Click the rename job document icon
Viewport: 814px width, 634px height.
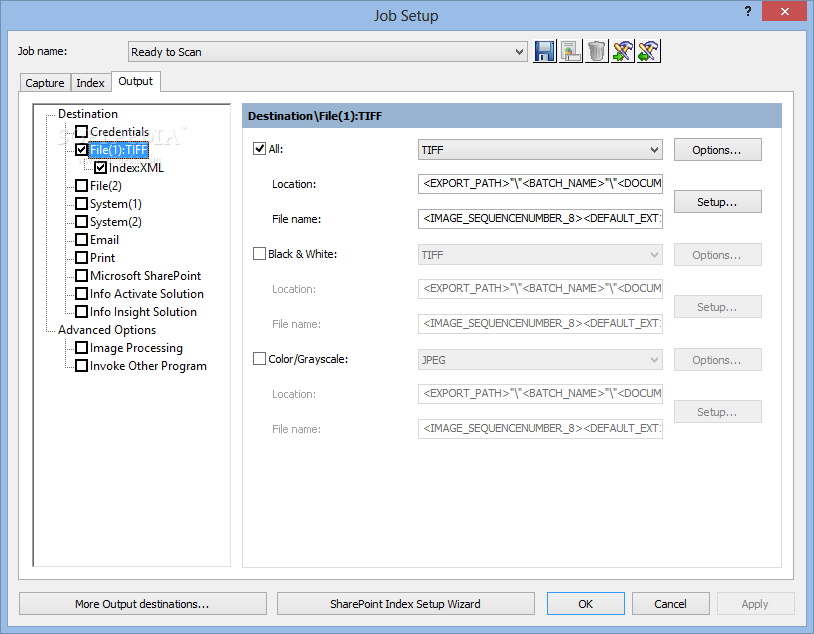point(571,51)
